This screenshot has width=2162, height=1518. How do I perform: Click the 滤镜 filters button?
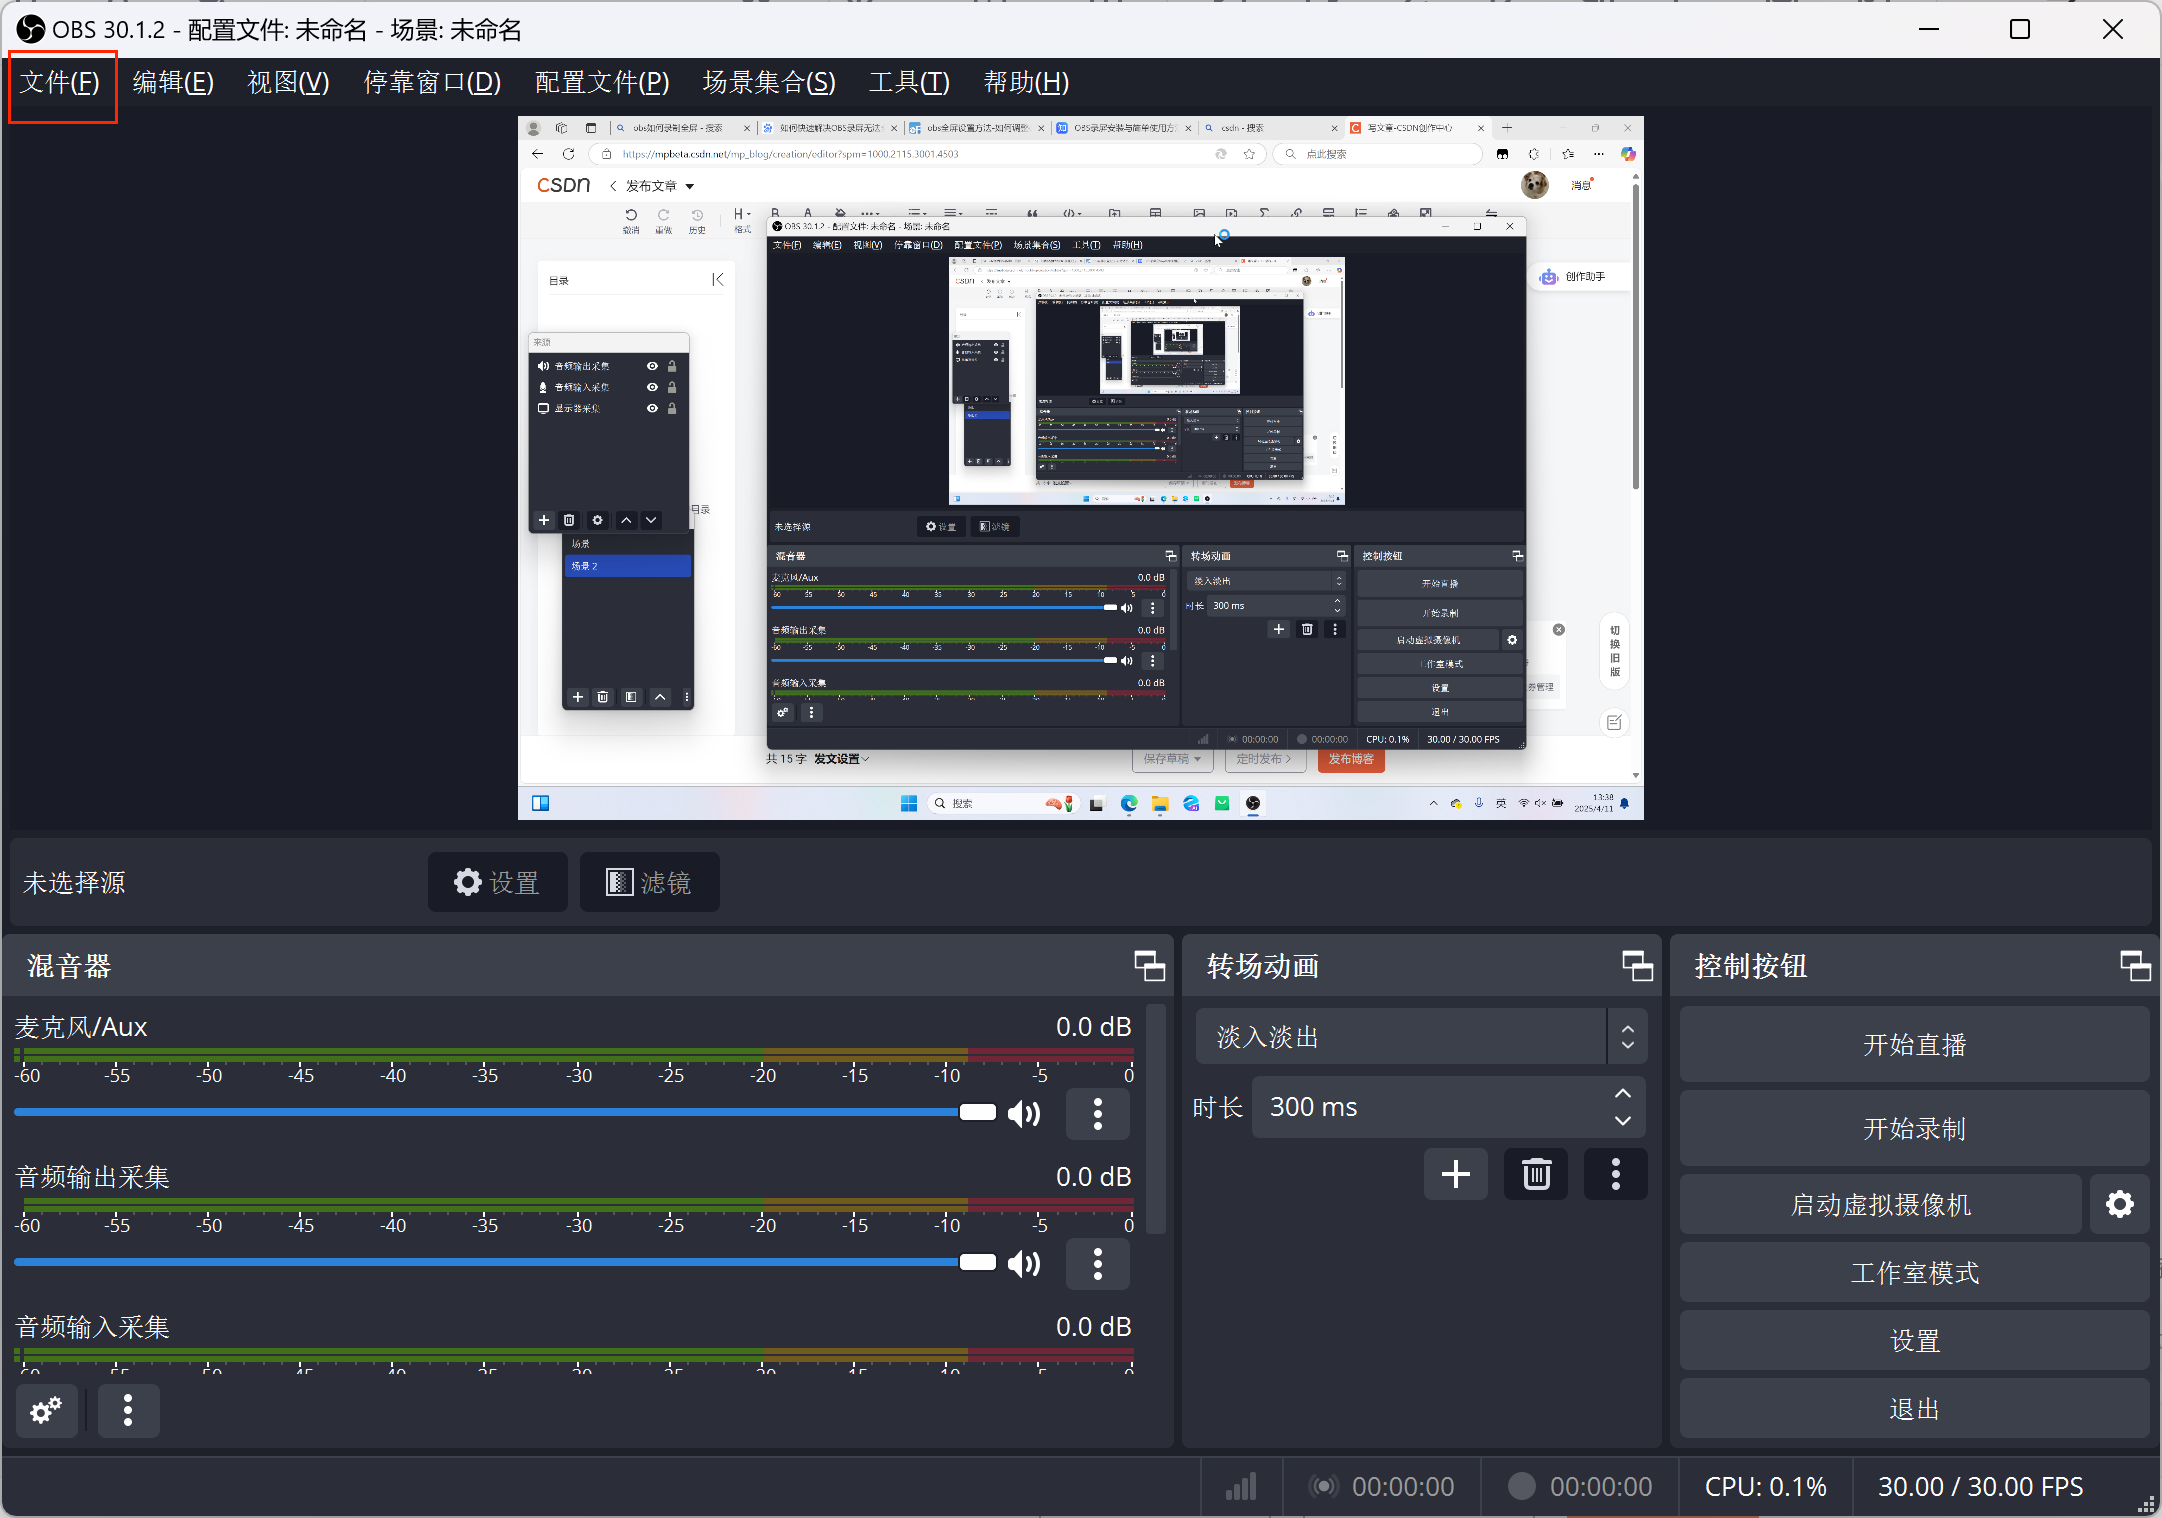tap(649, 882)
